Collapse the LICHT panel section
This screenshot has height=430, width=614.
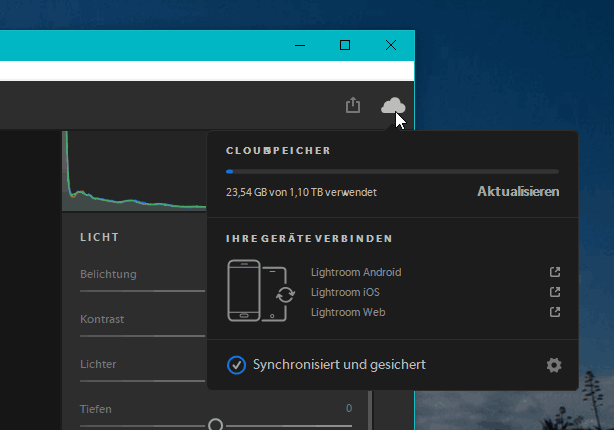[x=100, y=237]
